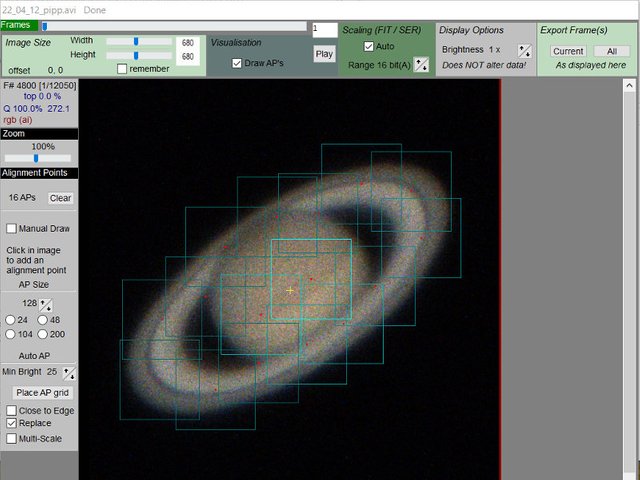
Task: Enable Manual Draw checkbox
Action: (11, 228)
